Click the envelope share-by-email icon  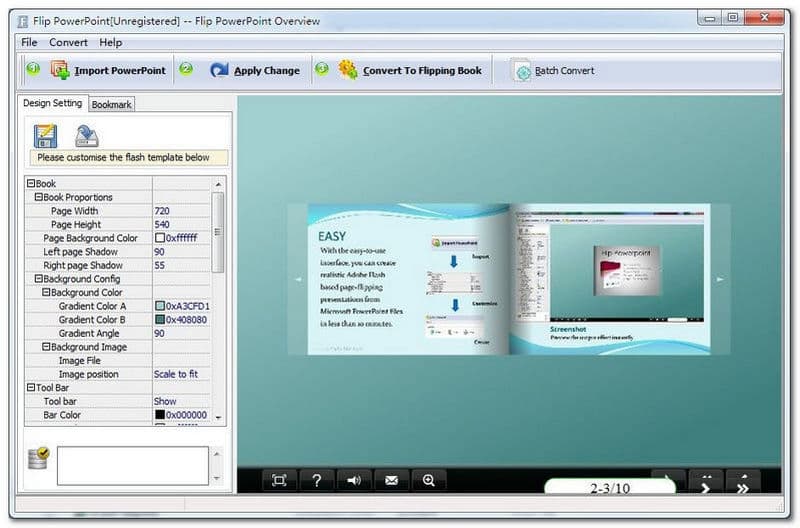pos(391,480)
